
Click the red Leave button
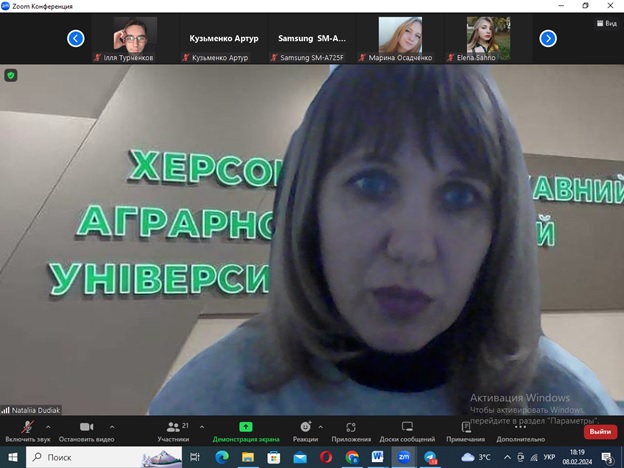600,432
